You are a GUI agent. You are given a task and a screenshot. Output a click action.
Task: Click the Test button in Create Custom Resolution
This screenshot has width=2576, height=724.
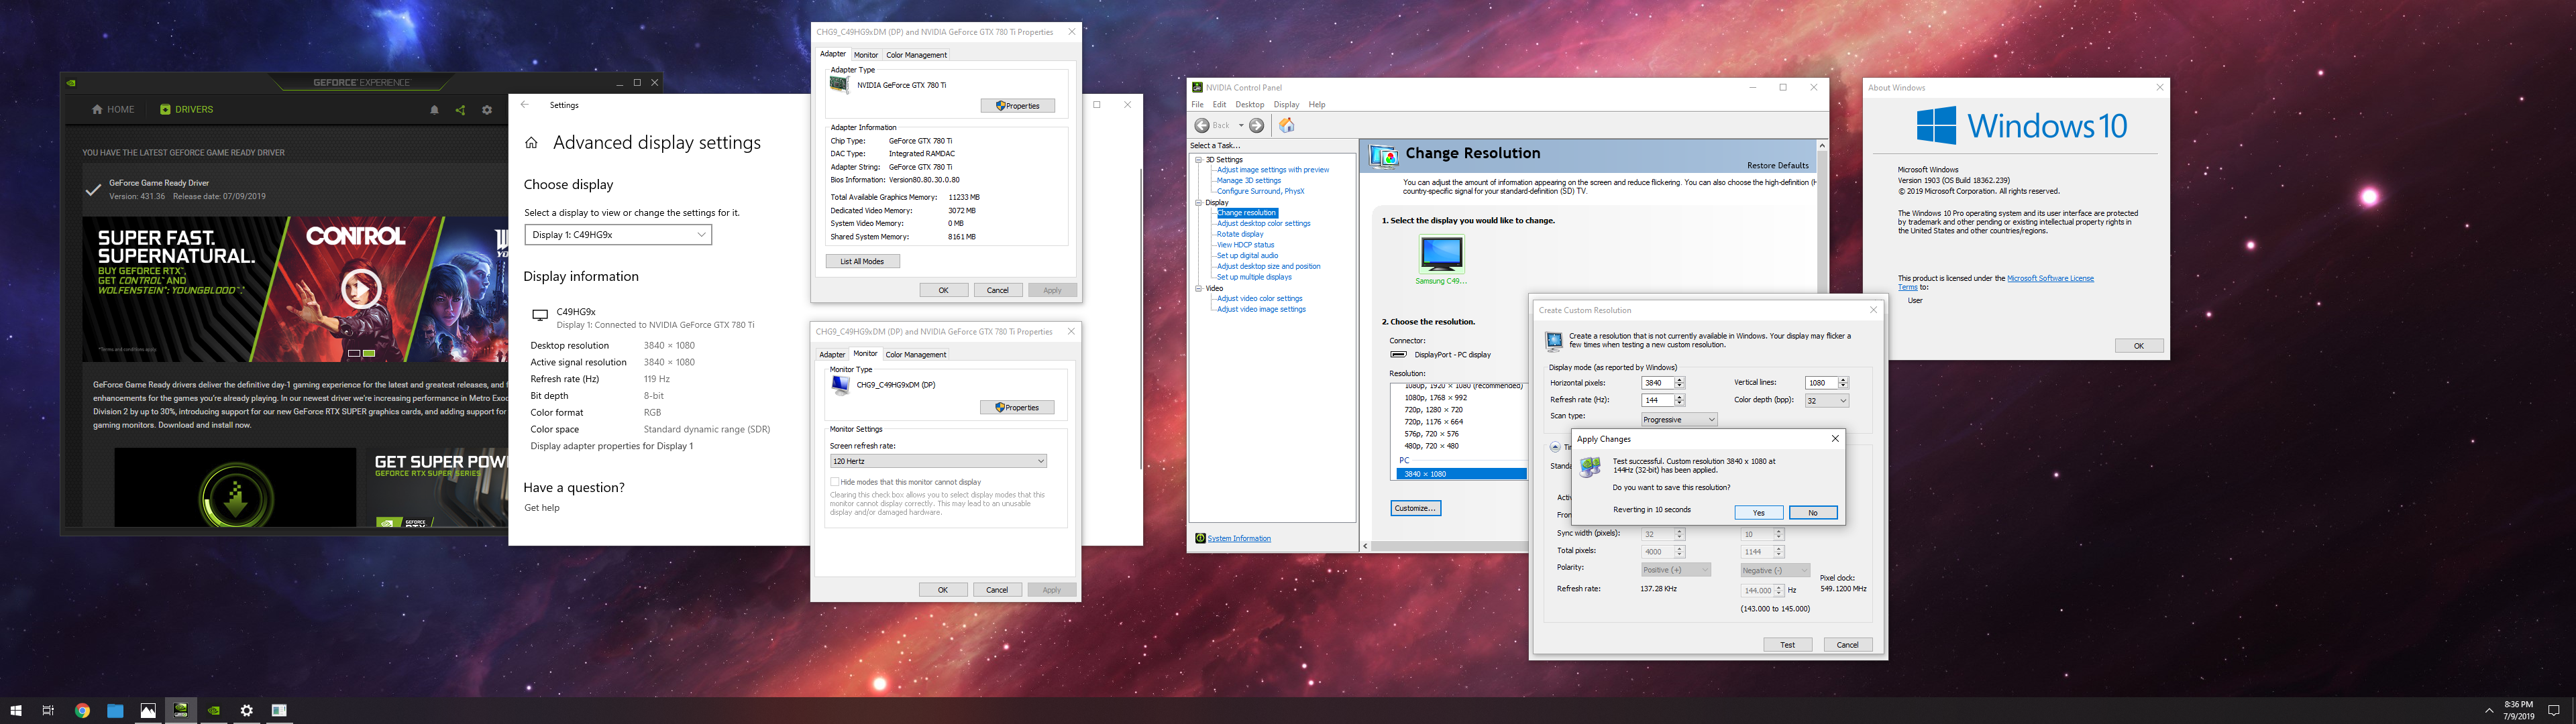[1787, 645]
